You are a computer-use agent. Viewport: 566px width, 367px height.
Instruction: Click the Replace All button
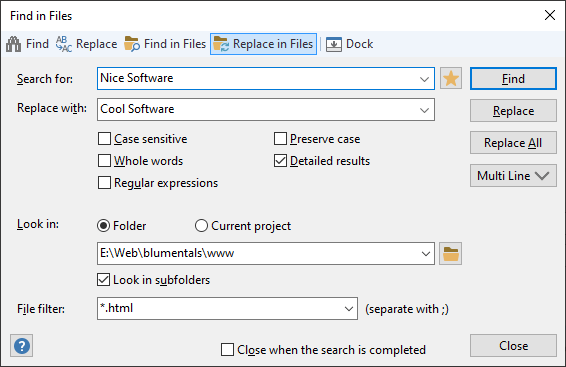click(x=513, y=143)
